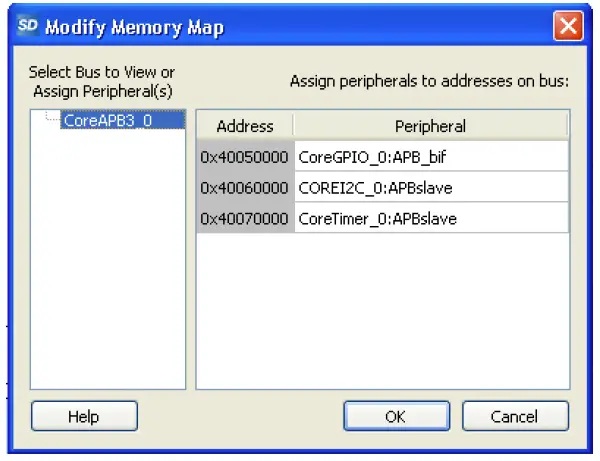Select address 0x40070000 cell

[x=245, y=217]
